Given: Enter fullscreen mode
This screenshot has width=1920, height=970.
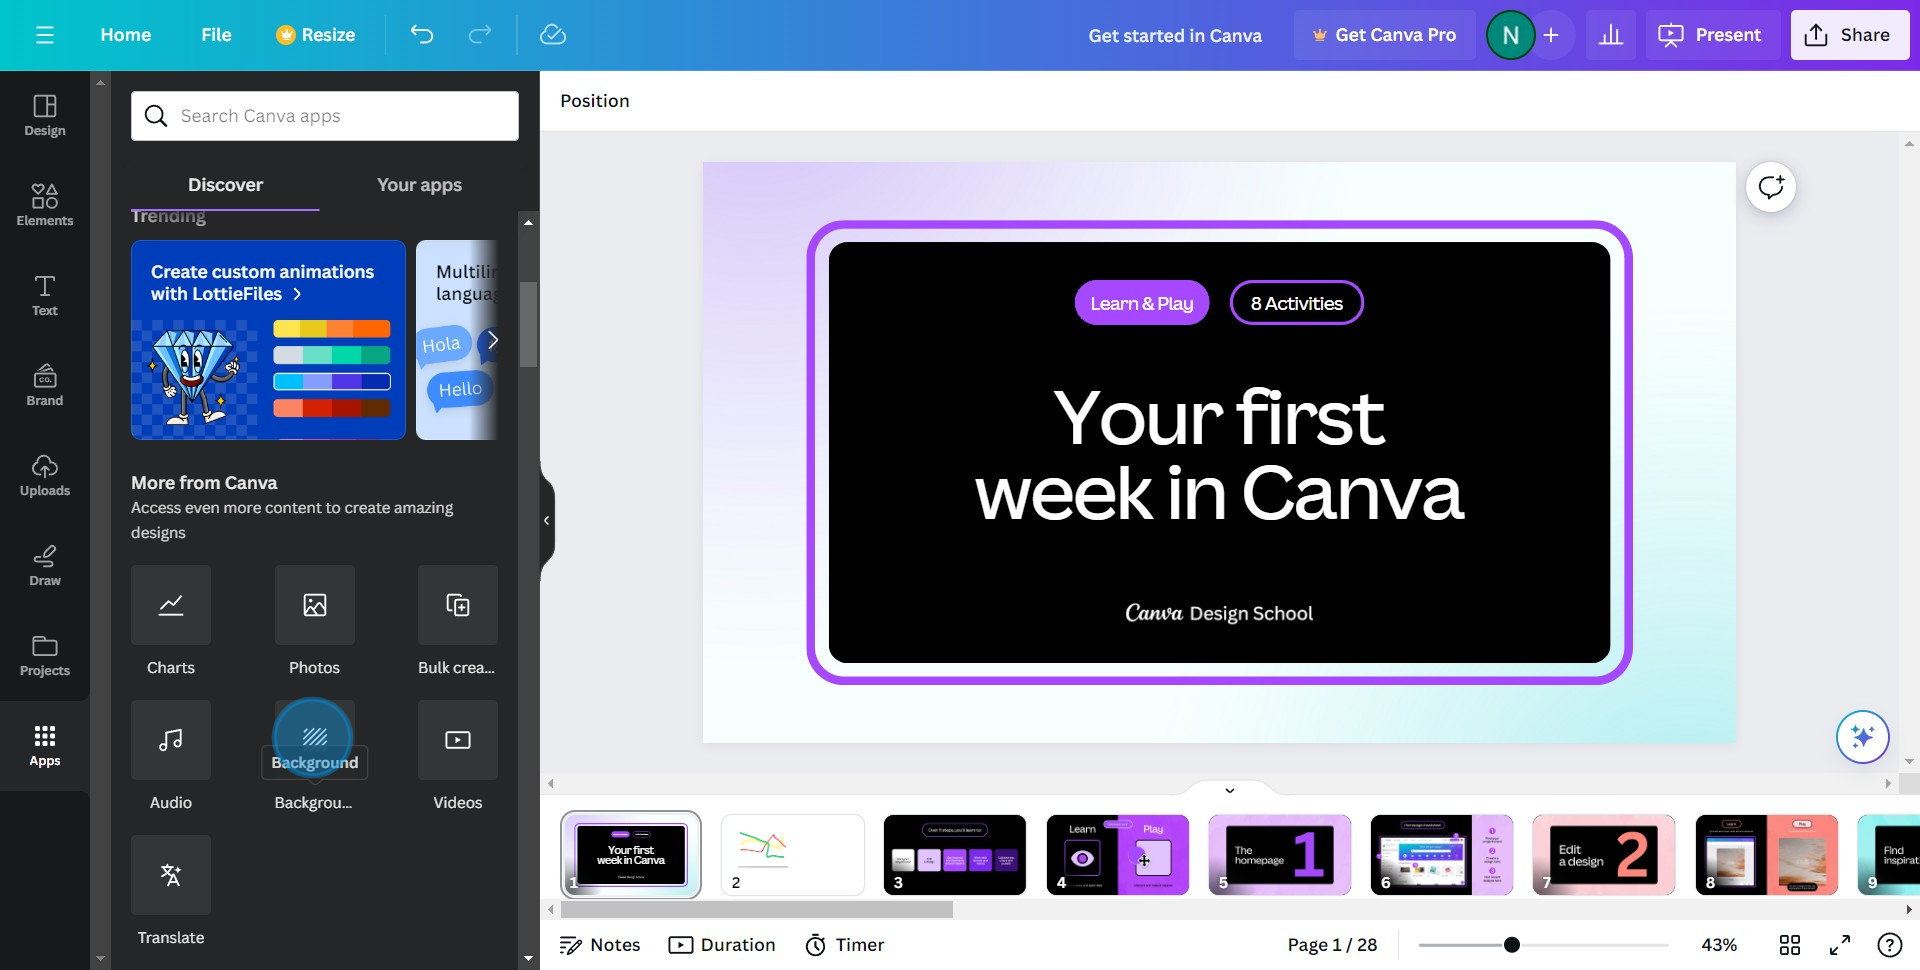Looking at the screenshot, I should click(x=1840, y=945).
